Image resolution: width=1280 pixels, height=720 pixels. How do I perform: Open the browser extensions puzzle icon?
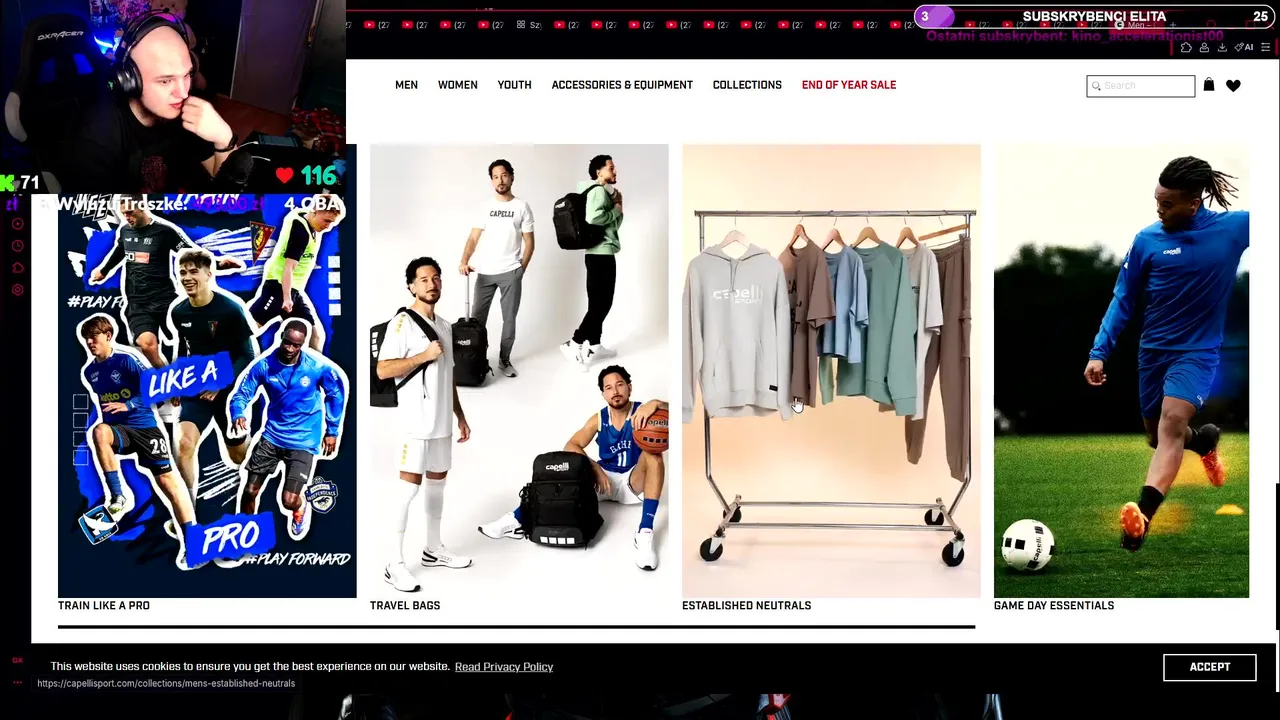(1186, 47)
